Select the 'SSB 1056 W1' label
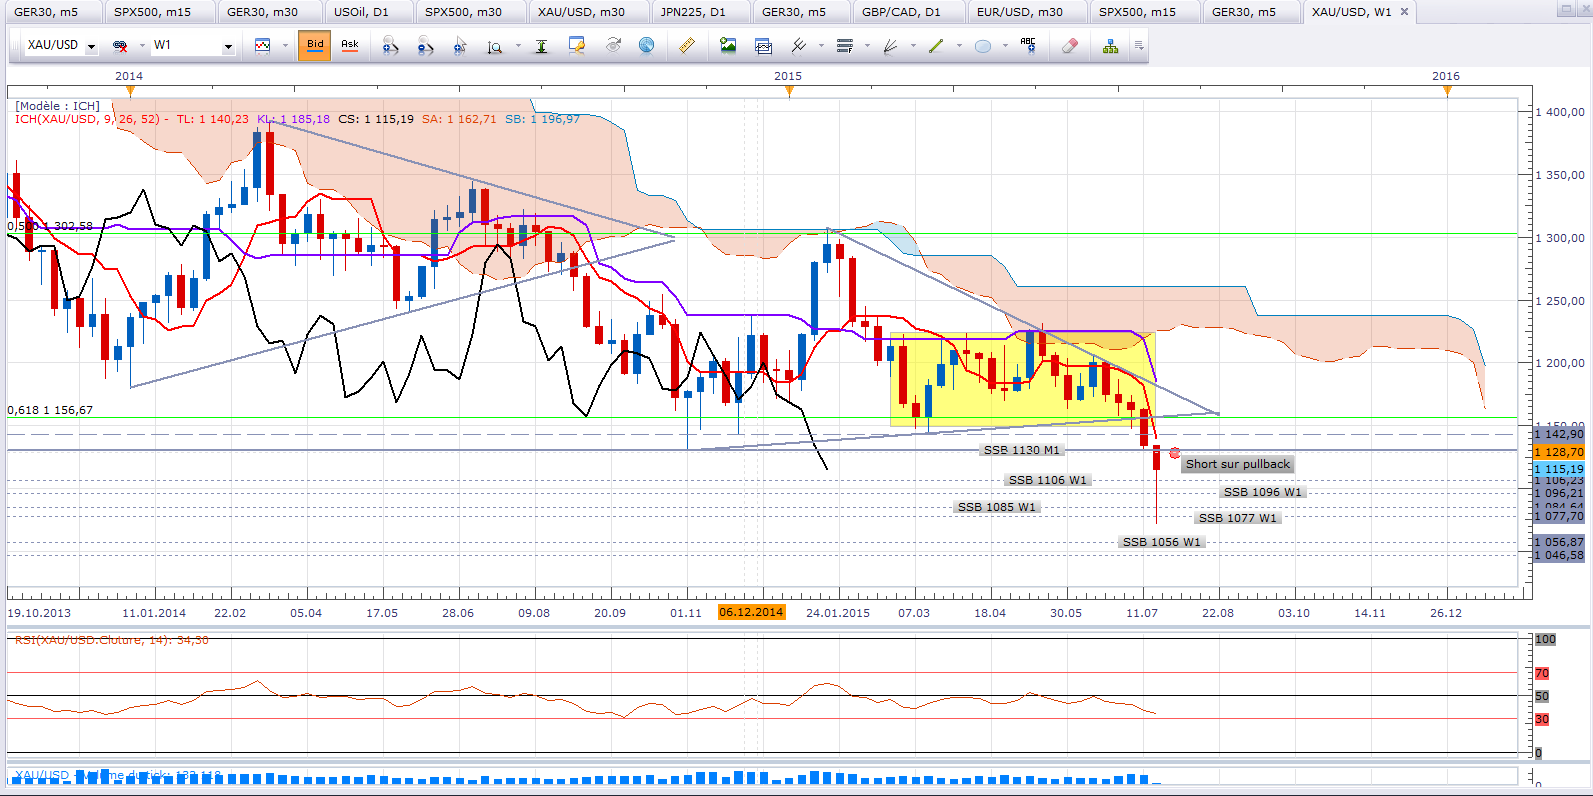The image size is (1593, 796). coord(1162,542)
